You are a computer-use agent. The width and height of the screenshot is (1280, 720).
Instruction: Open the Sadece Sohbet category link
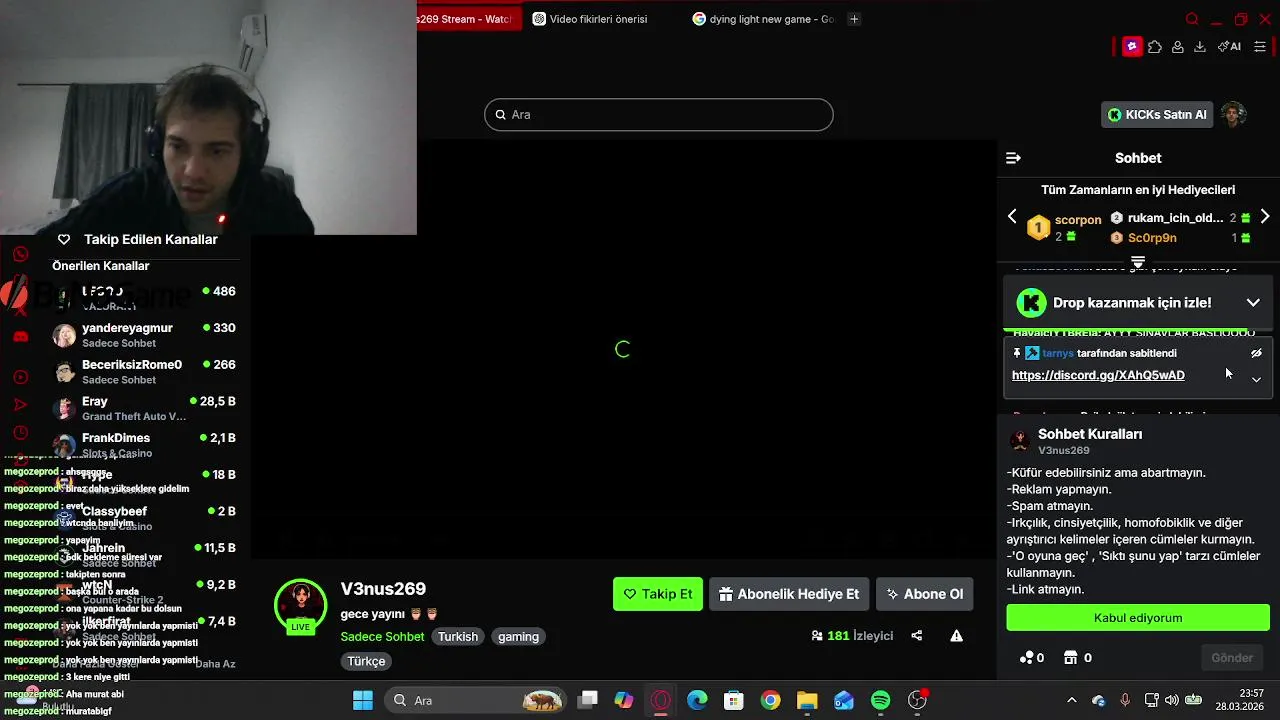coord(382,636)
